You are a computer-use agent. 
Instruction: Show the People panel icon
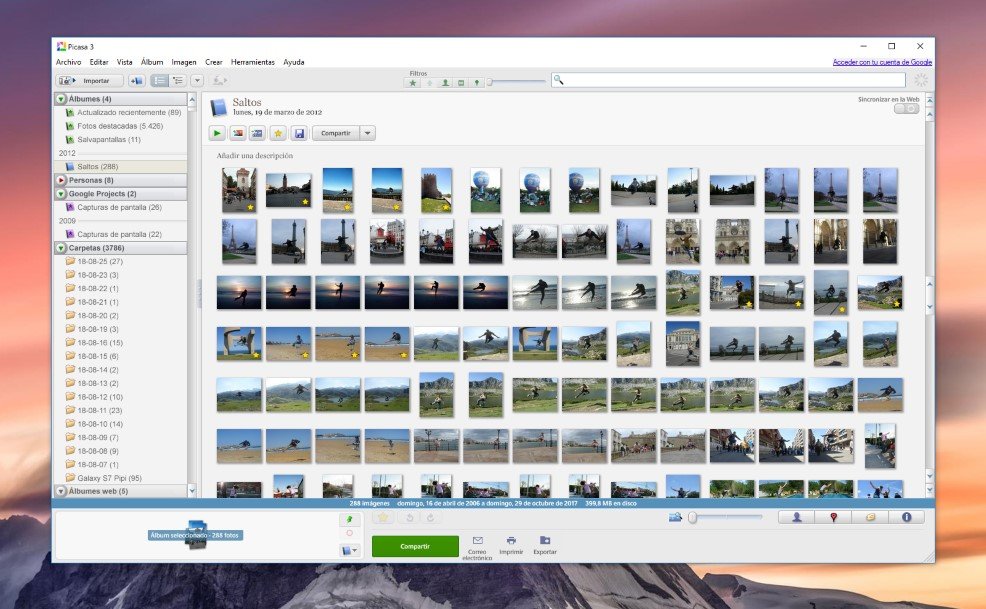tap(797, 517)
